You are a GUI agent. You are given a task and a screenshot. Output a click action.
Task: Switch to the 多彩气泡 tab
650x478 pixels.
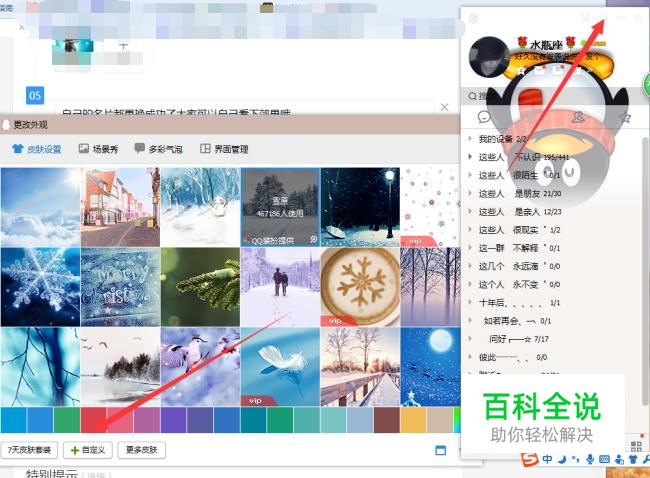coord(159,149)
